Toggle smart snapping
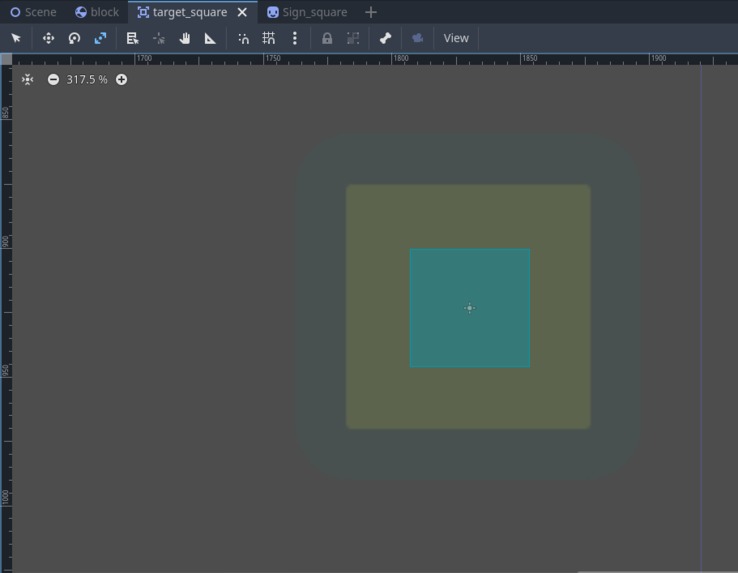This screenshot has width=738, height=573. point(243,38)
